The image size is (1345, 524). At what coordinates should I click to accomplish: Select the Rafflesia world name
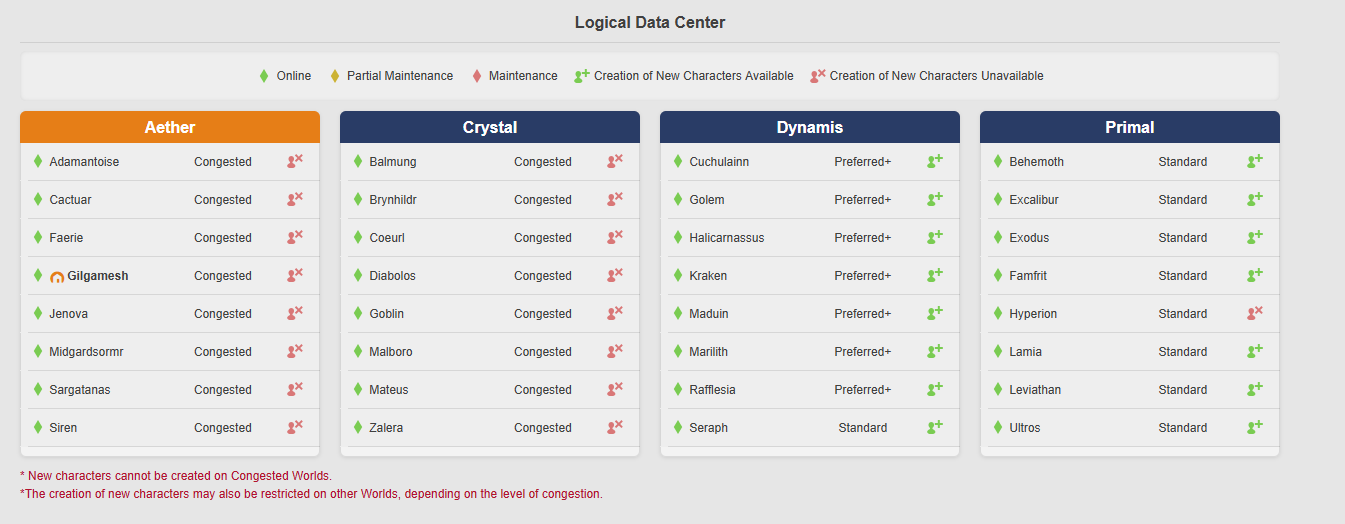click(x=712, y=390)
